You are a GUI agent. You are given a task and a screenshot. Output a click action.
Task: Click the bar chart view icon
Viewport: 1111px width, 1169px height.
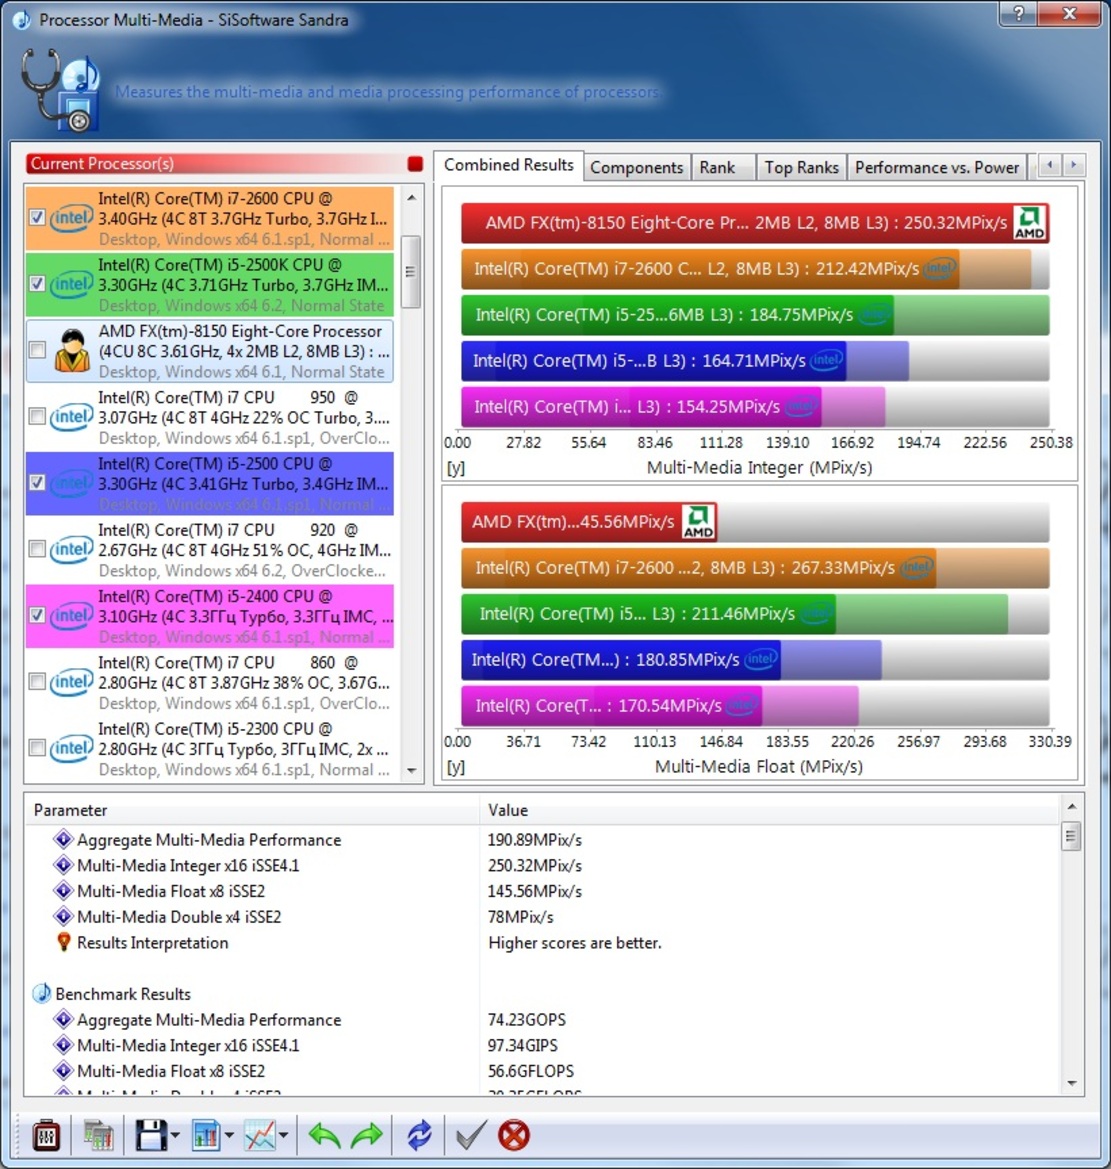tap(206, 1135)
